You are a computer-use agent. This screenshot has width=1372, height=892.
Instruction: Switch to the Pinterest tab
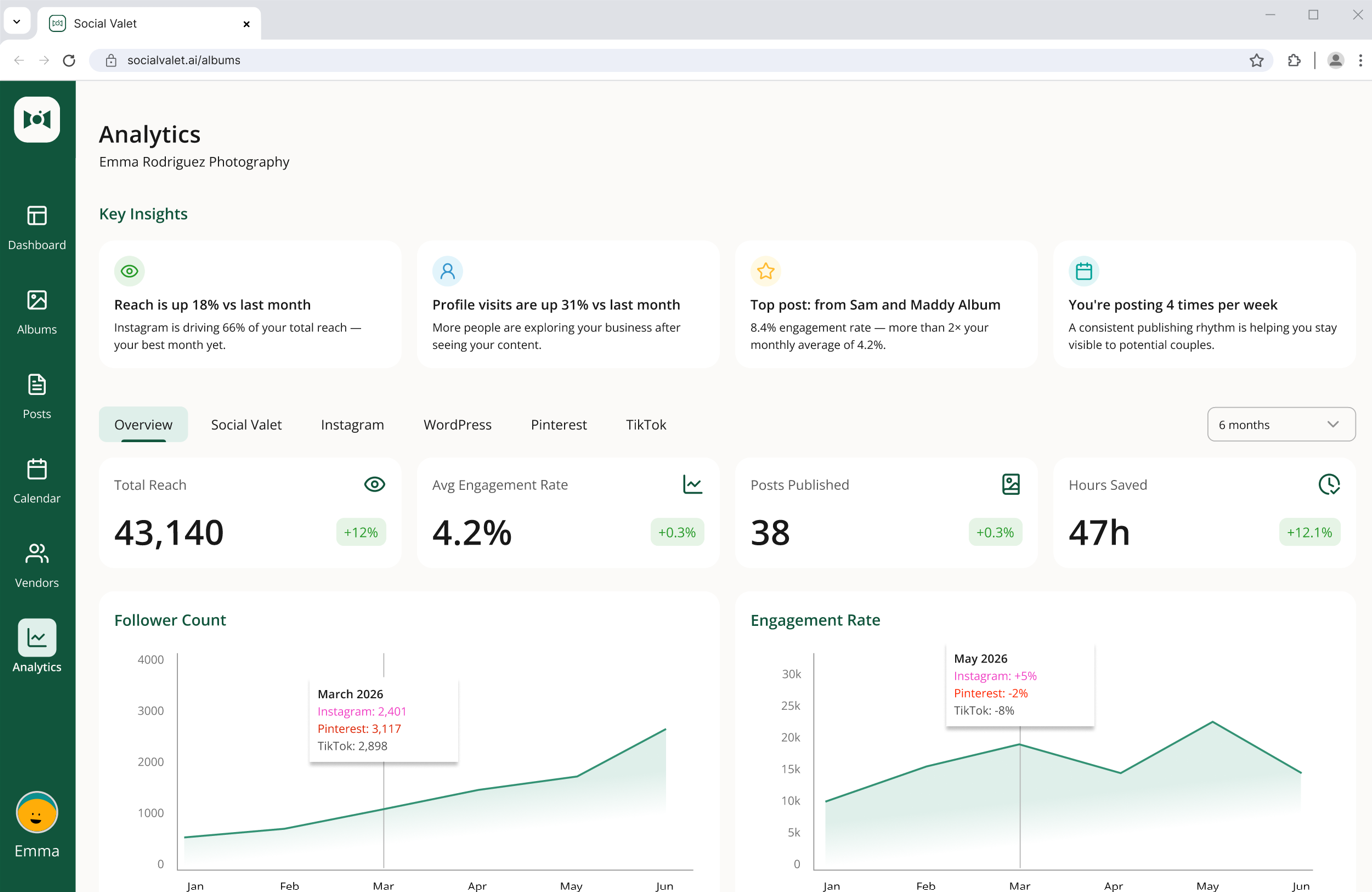(x=559, y=425)
